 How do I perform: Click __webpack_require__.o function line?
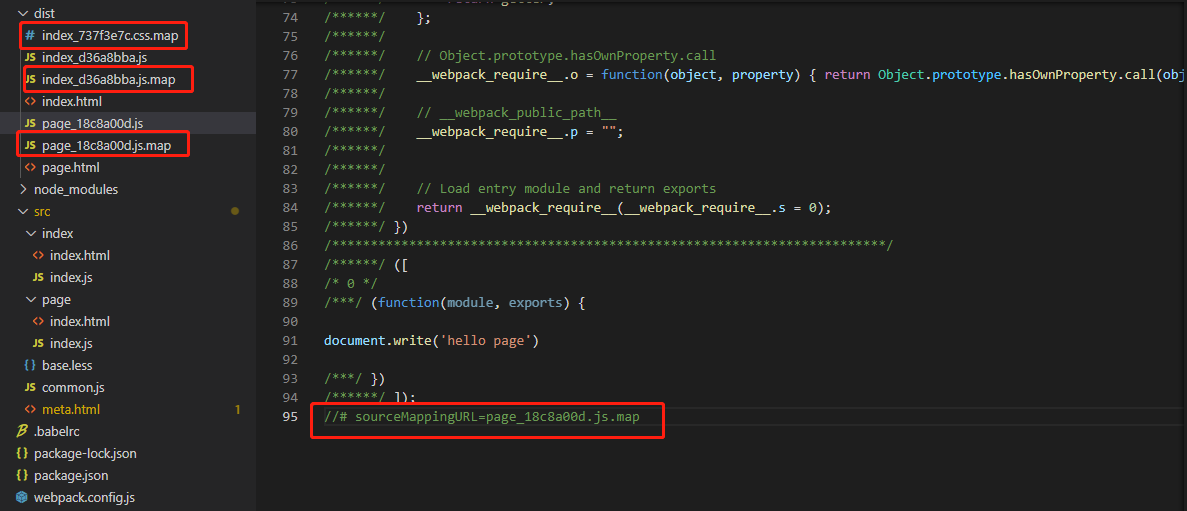click(x=801, y=76)
